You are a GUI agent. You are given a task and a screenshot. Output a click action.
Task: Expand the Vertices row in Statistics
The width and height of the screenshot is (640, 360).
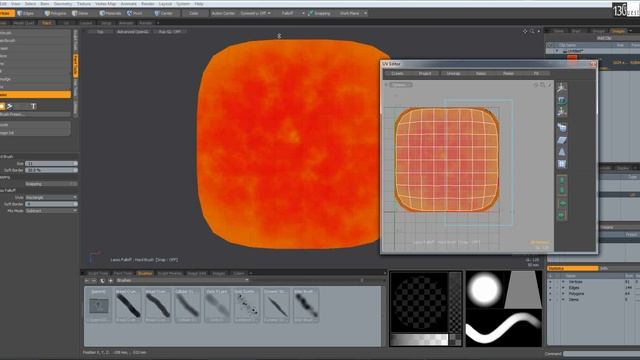click(x=563, y=282)
